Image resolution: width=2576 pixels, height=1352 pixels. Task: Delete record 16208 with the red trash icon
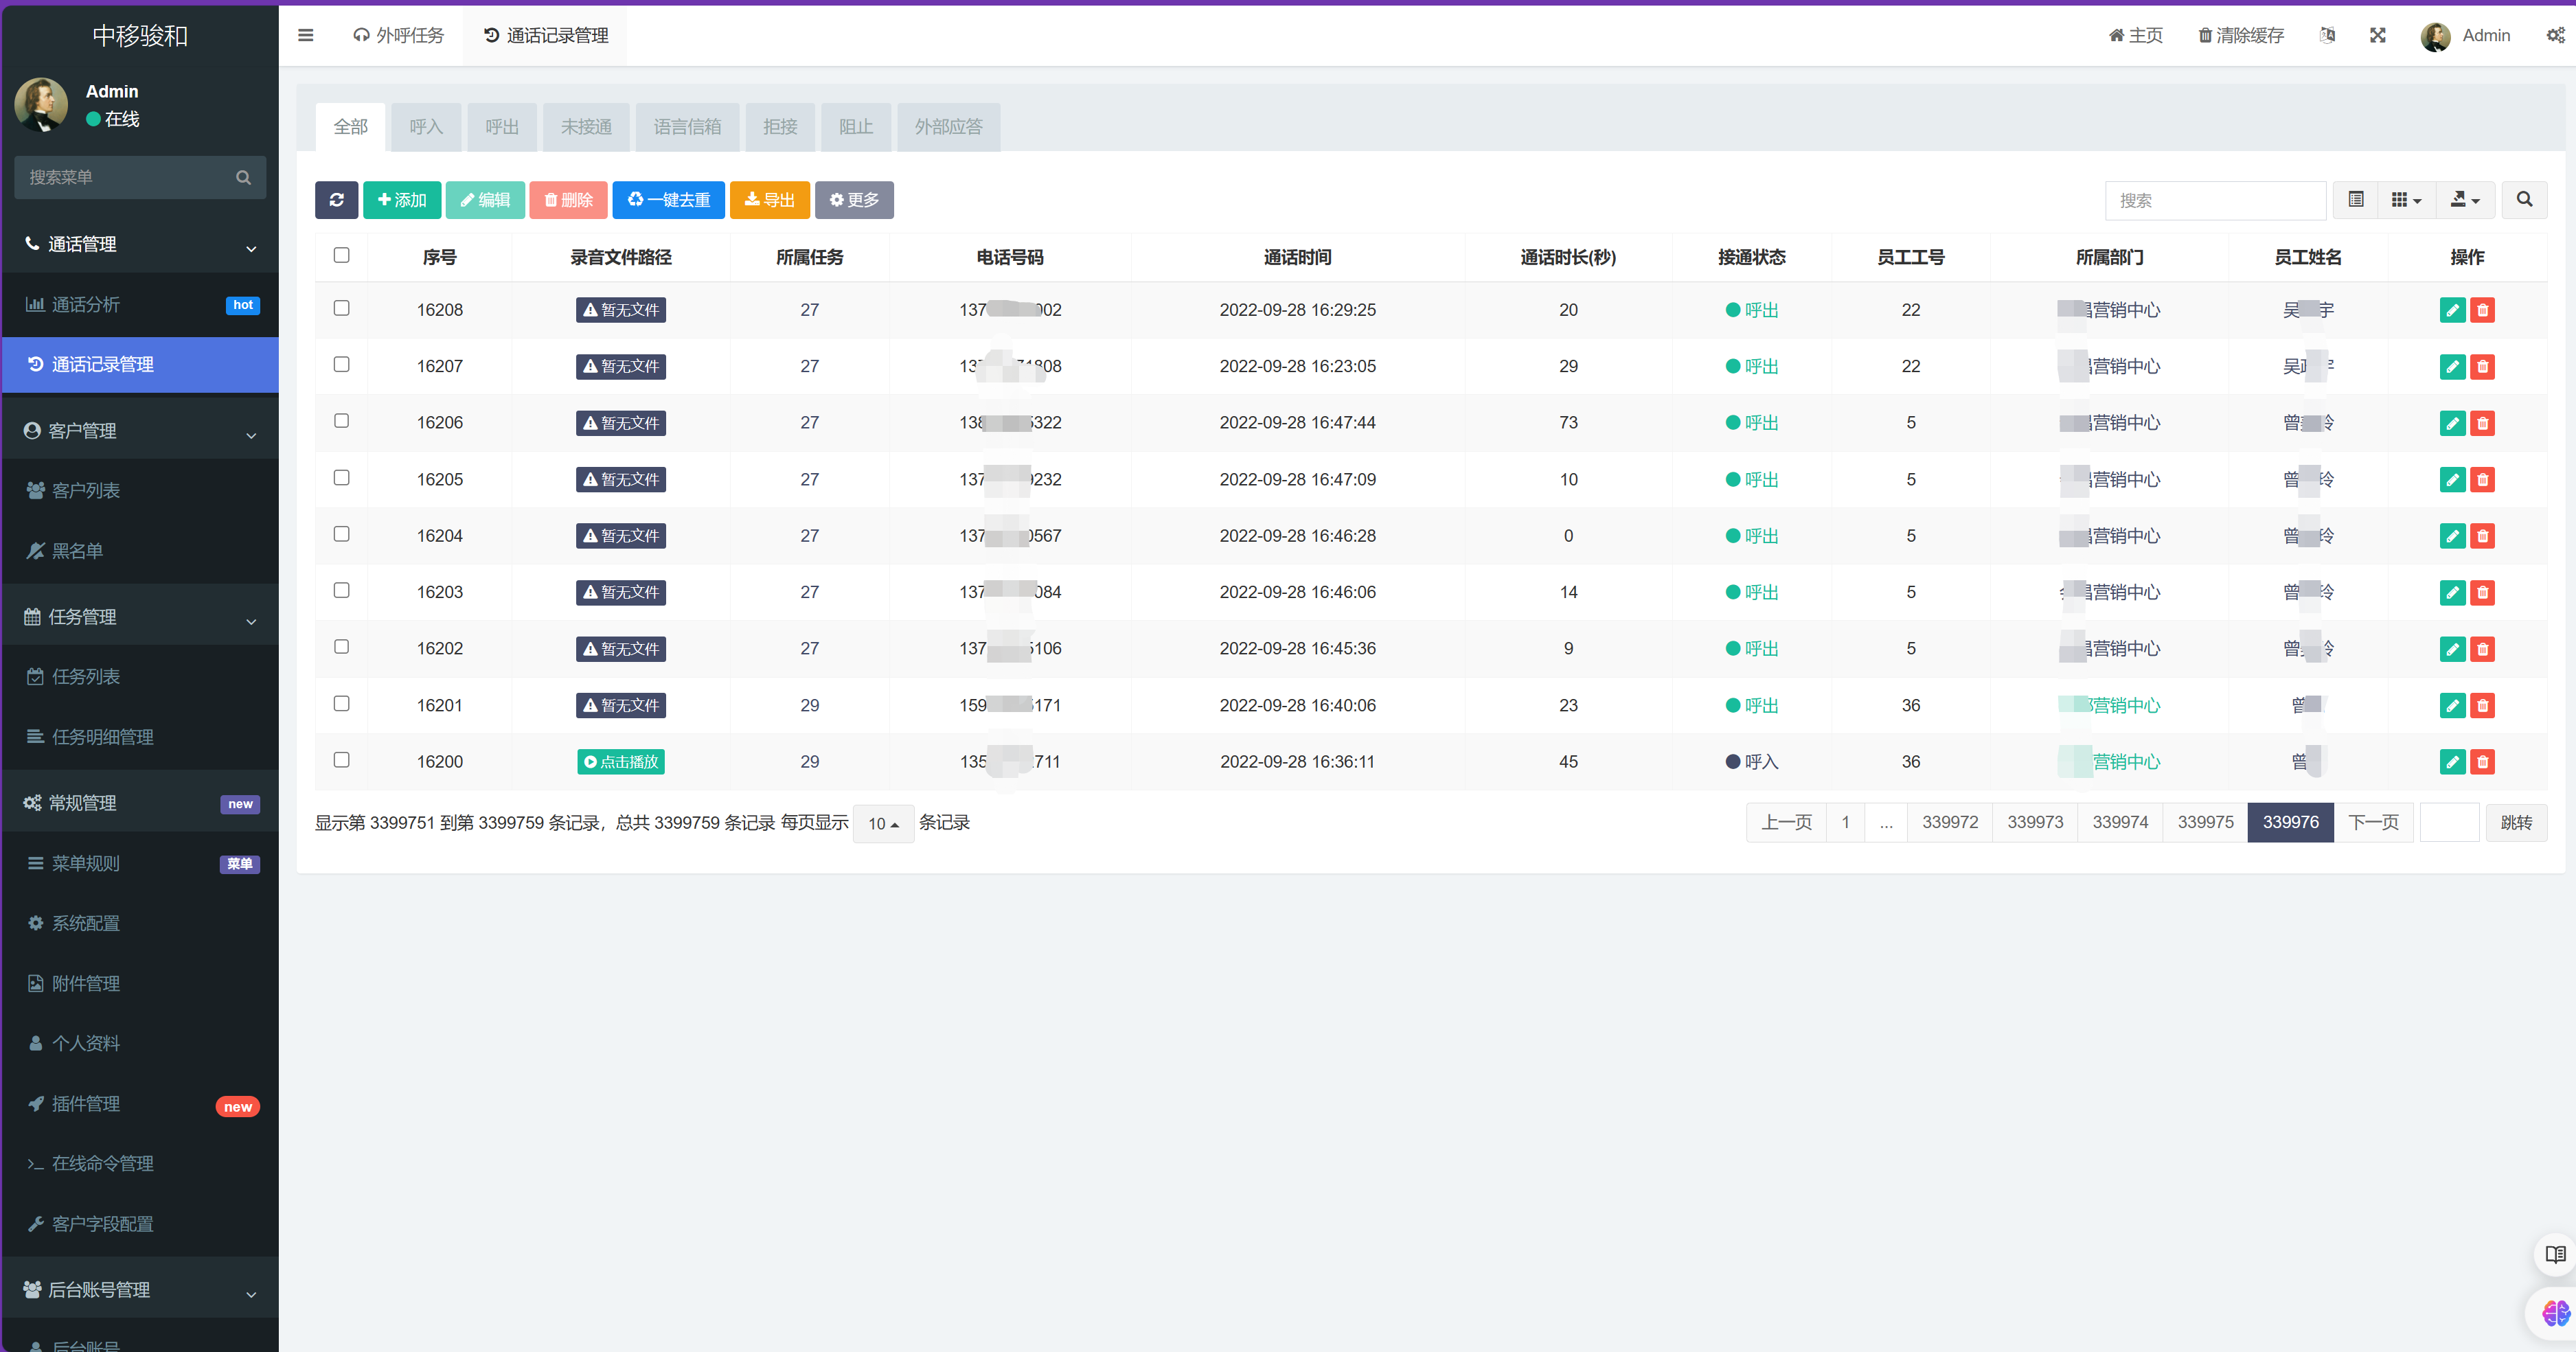click(x=2482, y=310)
